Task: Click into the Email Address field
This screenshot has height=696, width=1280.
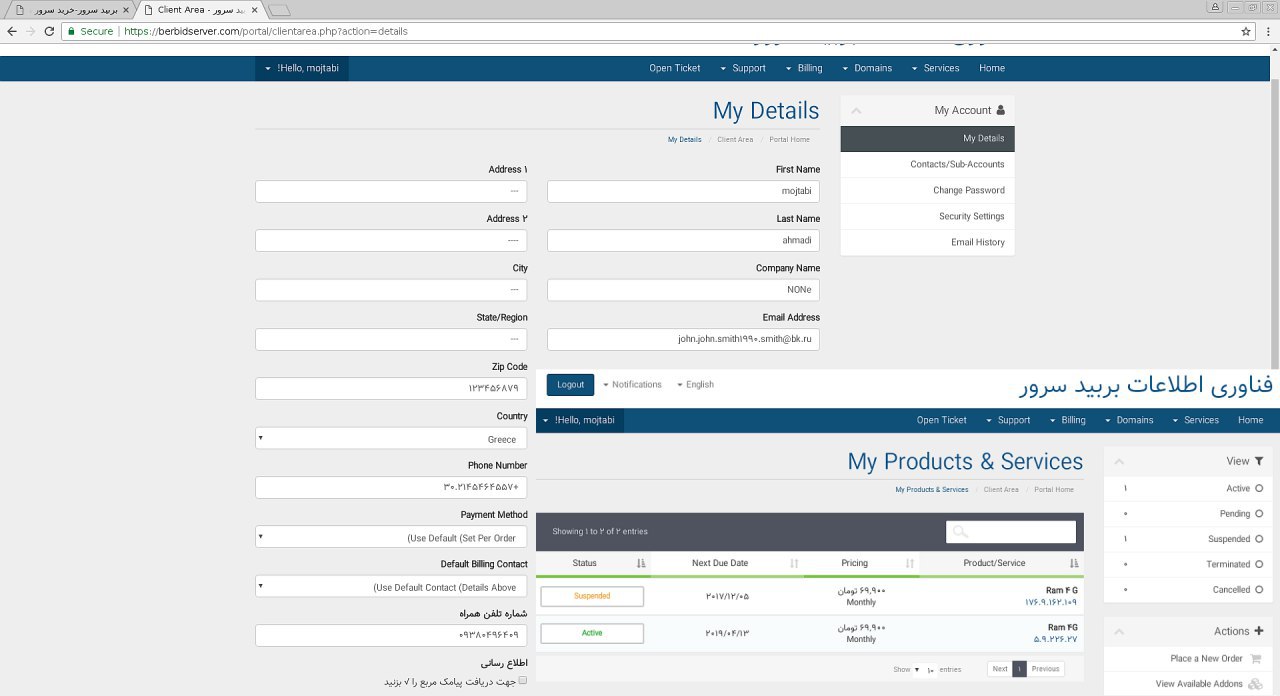Action: pyautogui.click(x=683, y=339)
